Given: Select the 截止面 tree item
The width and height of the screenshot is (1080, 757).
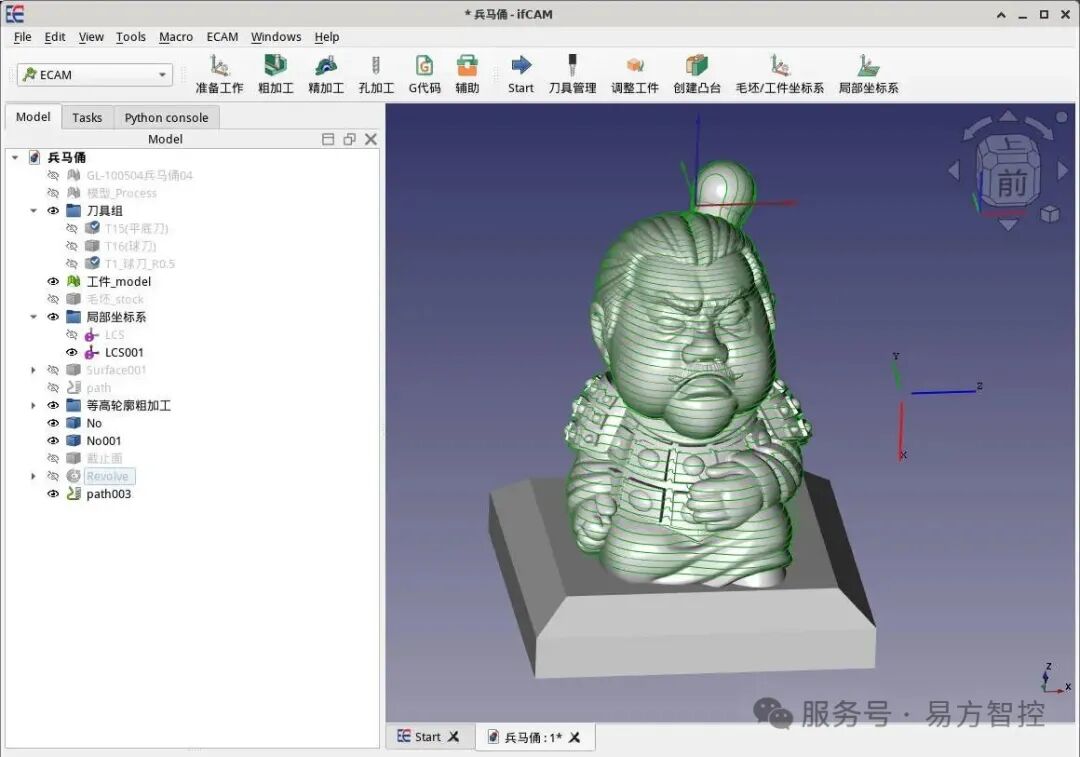Looking at the screenshot, I should (104, 458).
